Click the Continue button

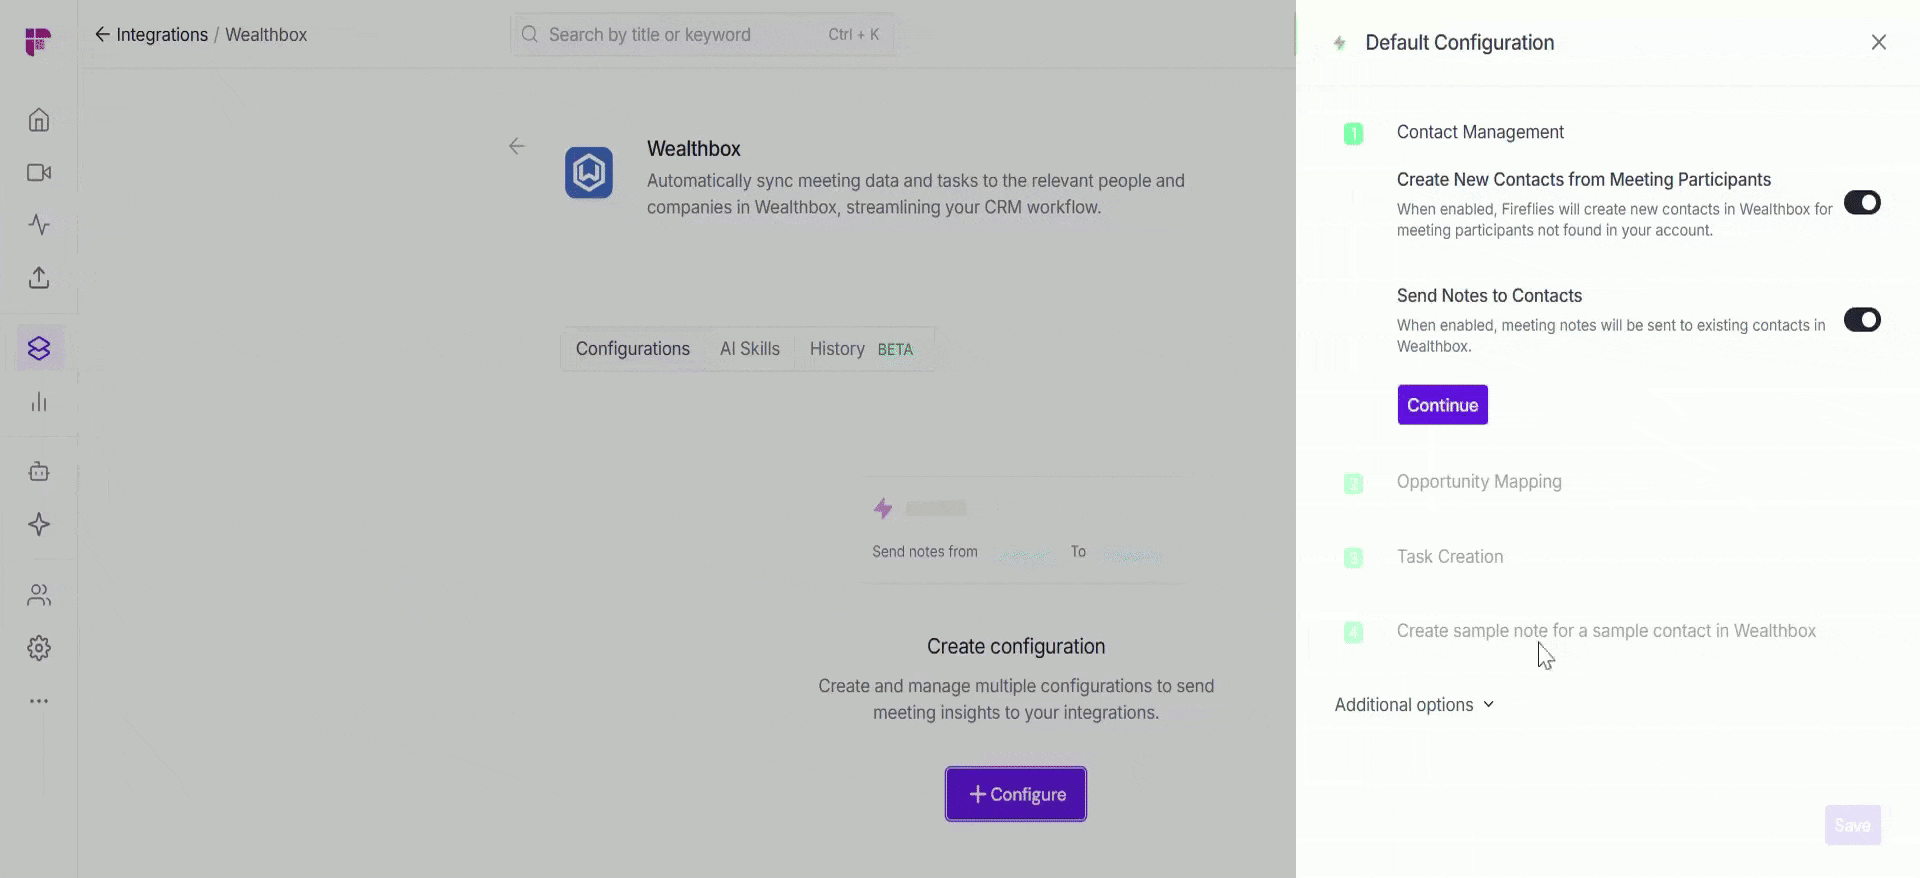[x=1442, y=405]
